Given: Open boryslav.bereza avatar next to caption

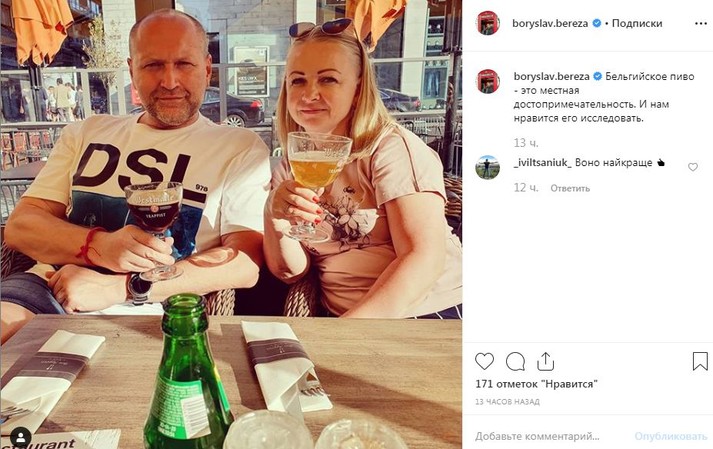Looking at the screenshot, I should click(x=488, y=81).
